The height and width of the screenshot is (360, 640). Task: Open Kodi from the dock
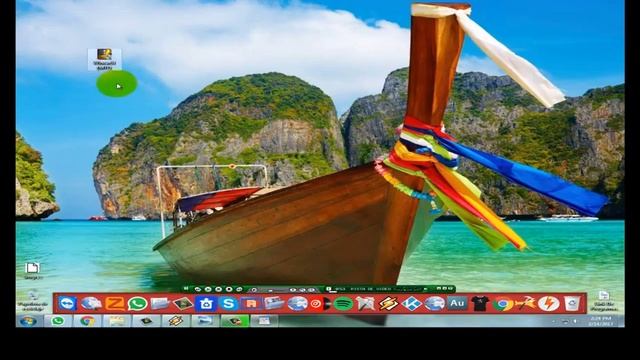click(411, 303)
